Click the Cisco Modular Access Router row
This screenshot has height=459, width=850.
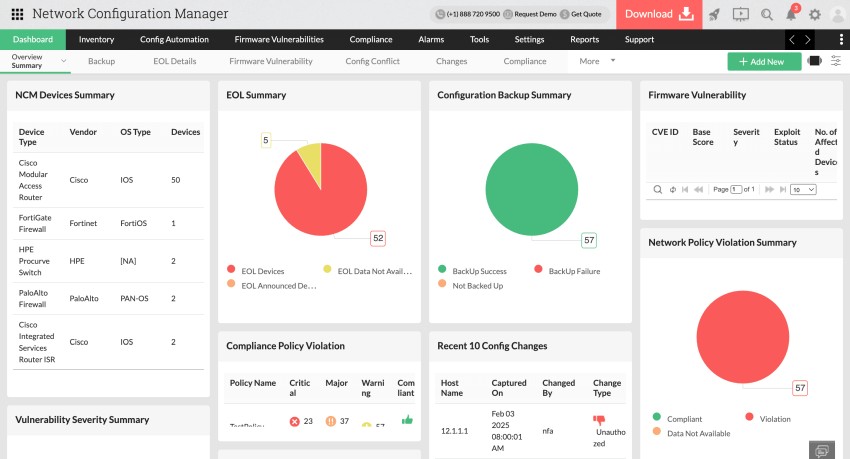click(108, 180)
